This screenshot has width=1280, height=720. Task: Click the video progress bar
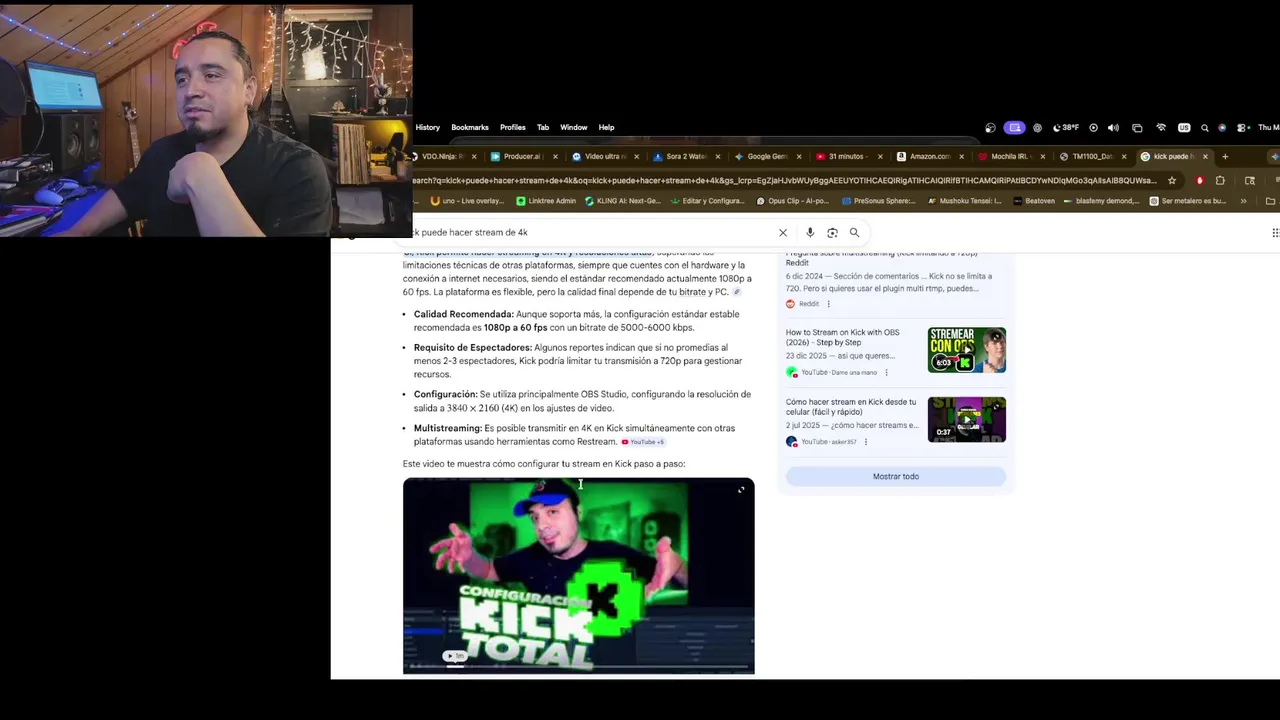point(579,665)
